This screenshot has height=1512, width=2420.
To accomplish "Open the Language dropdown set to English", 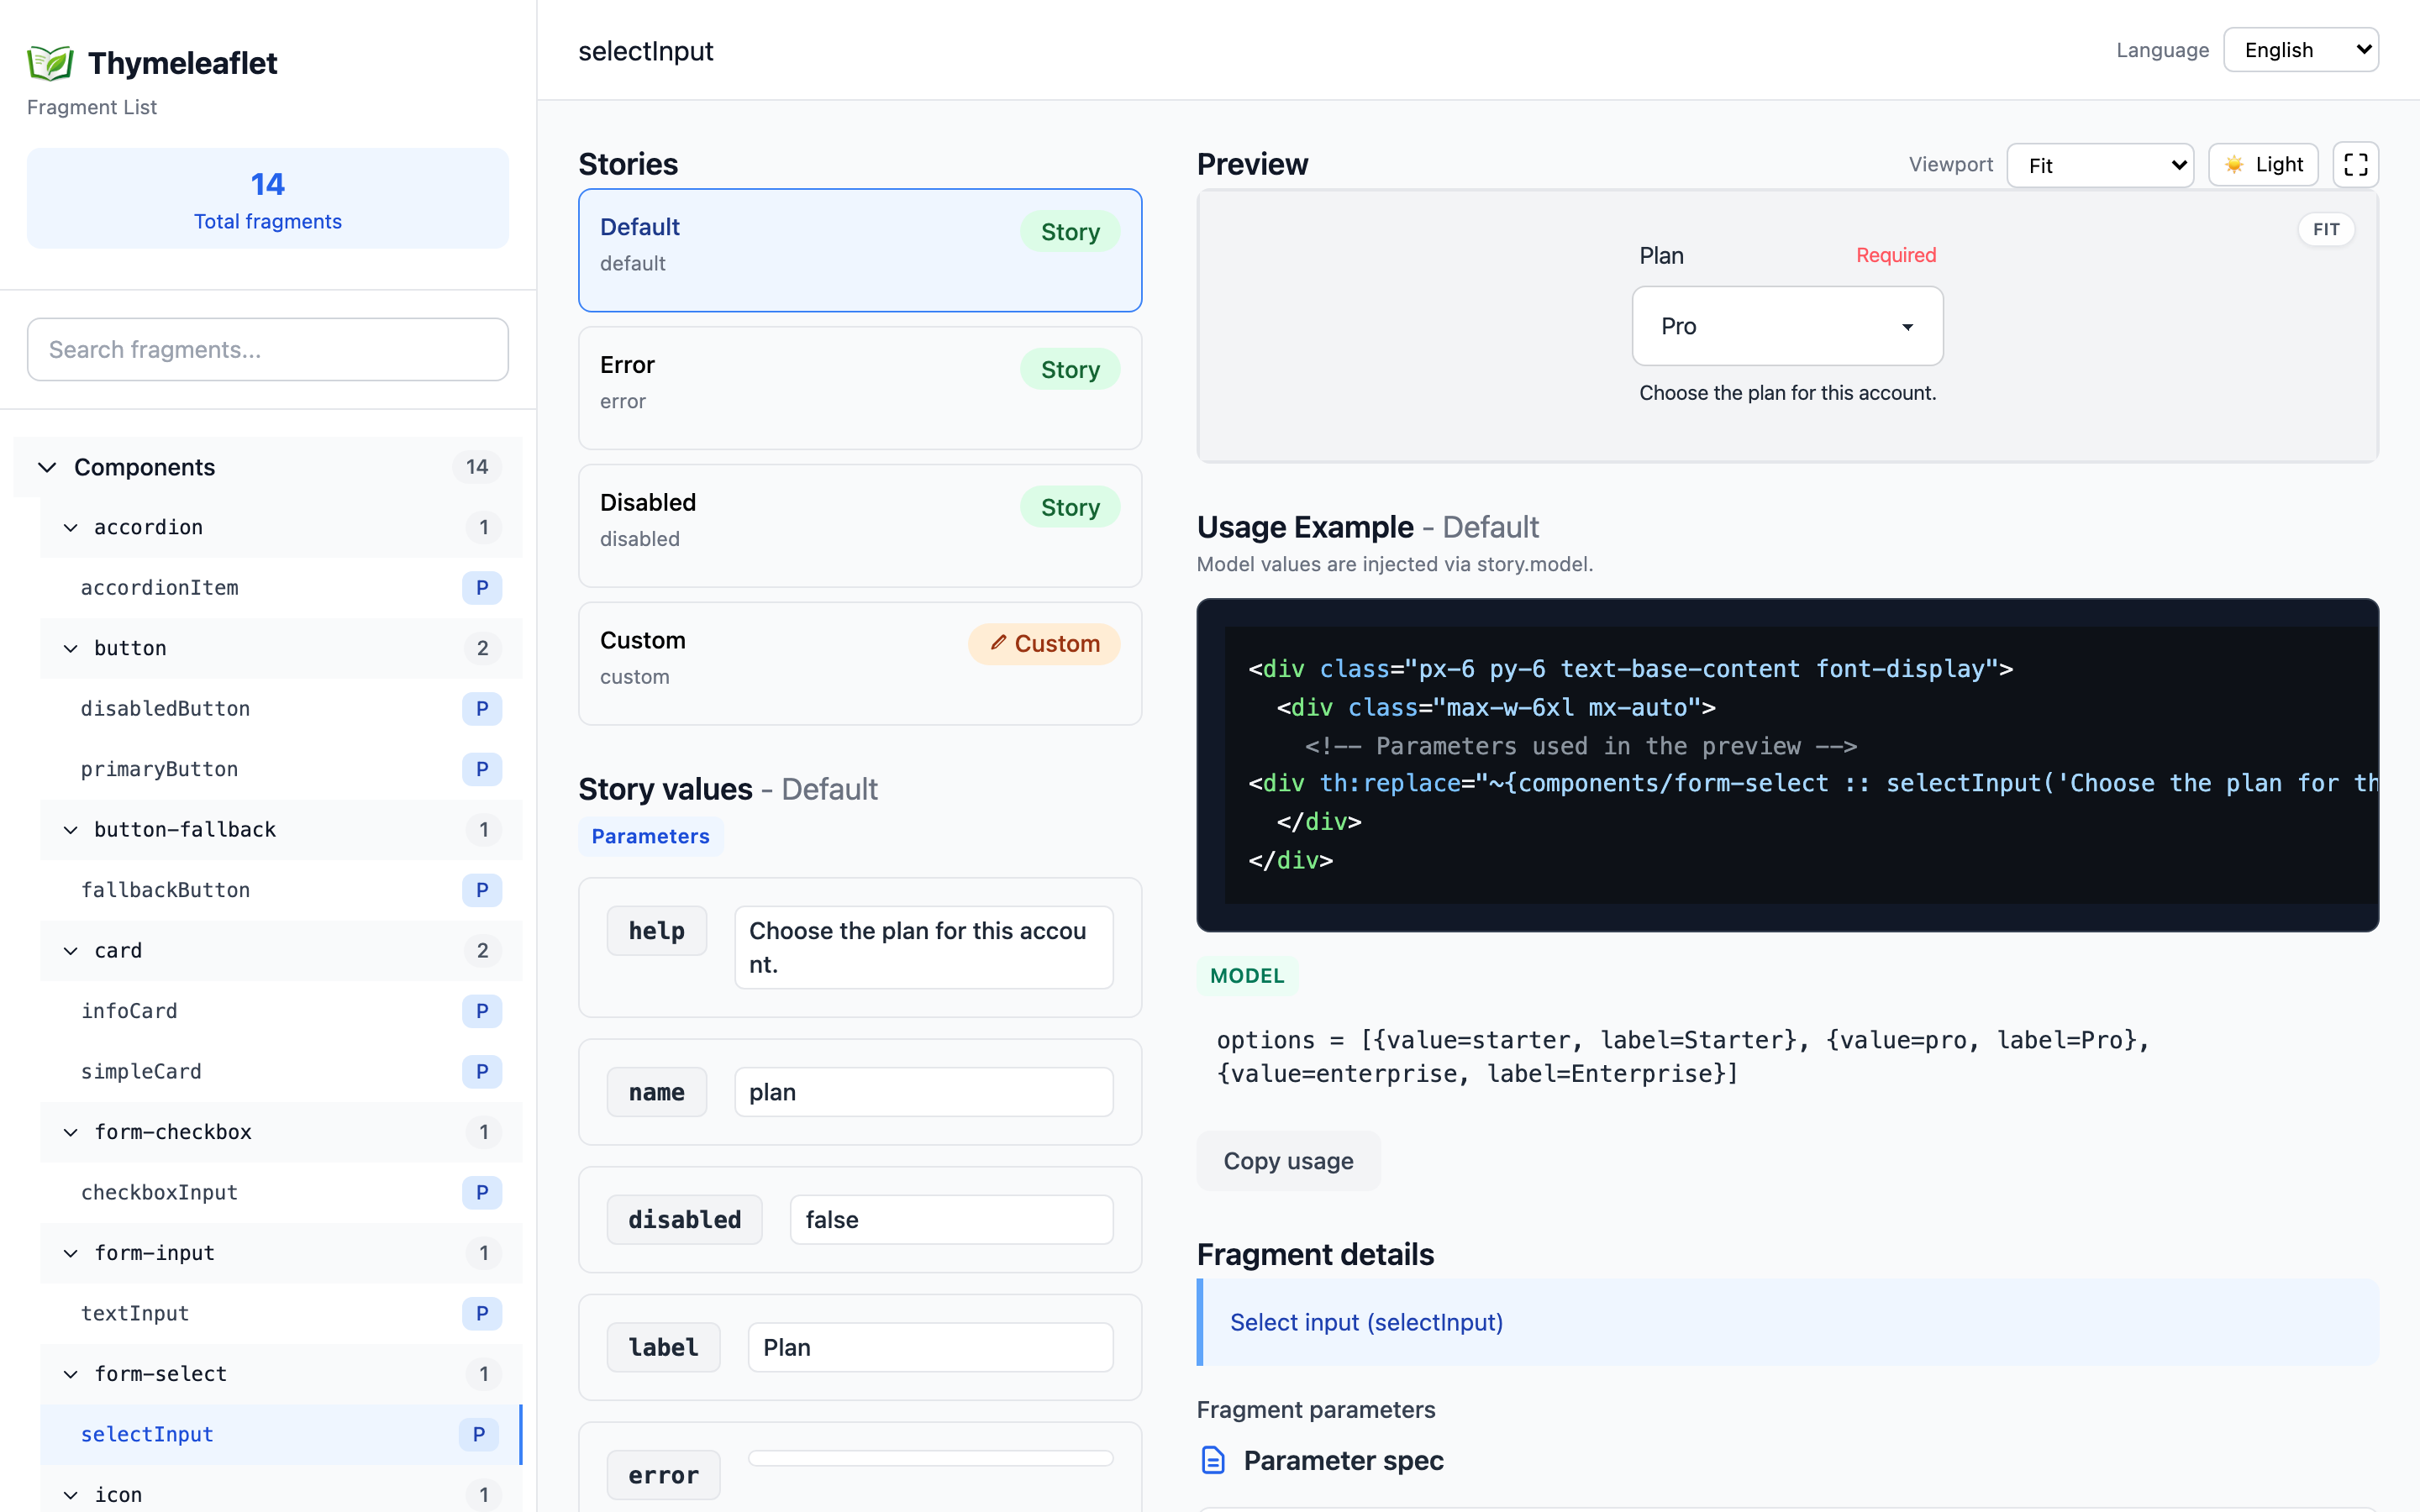I will tap(2301, 49).
